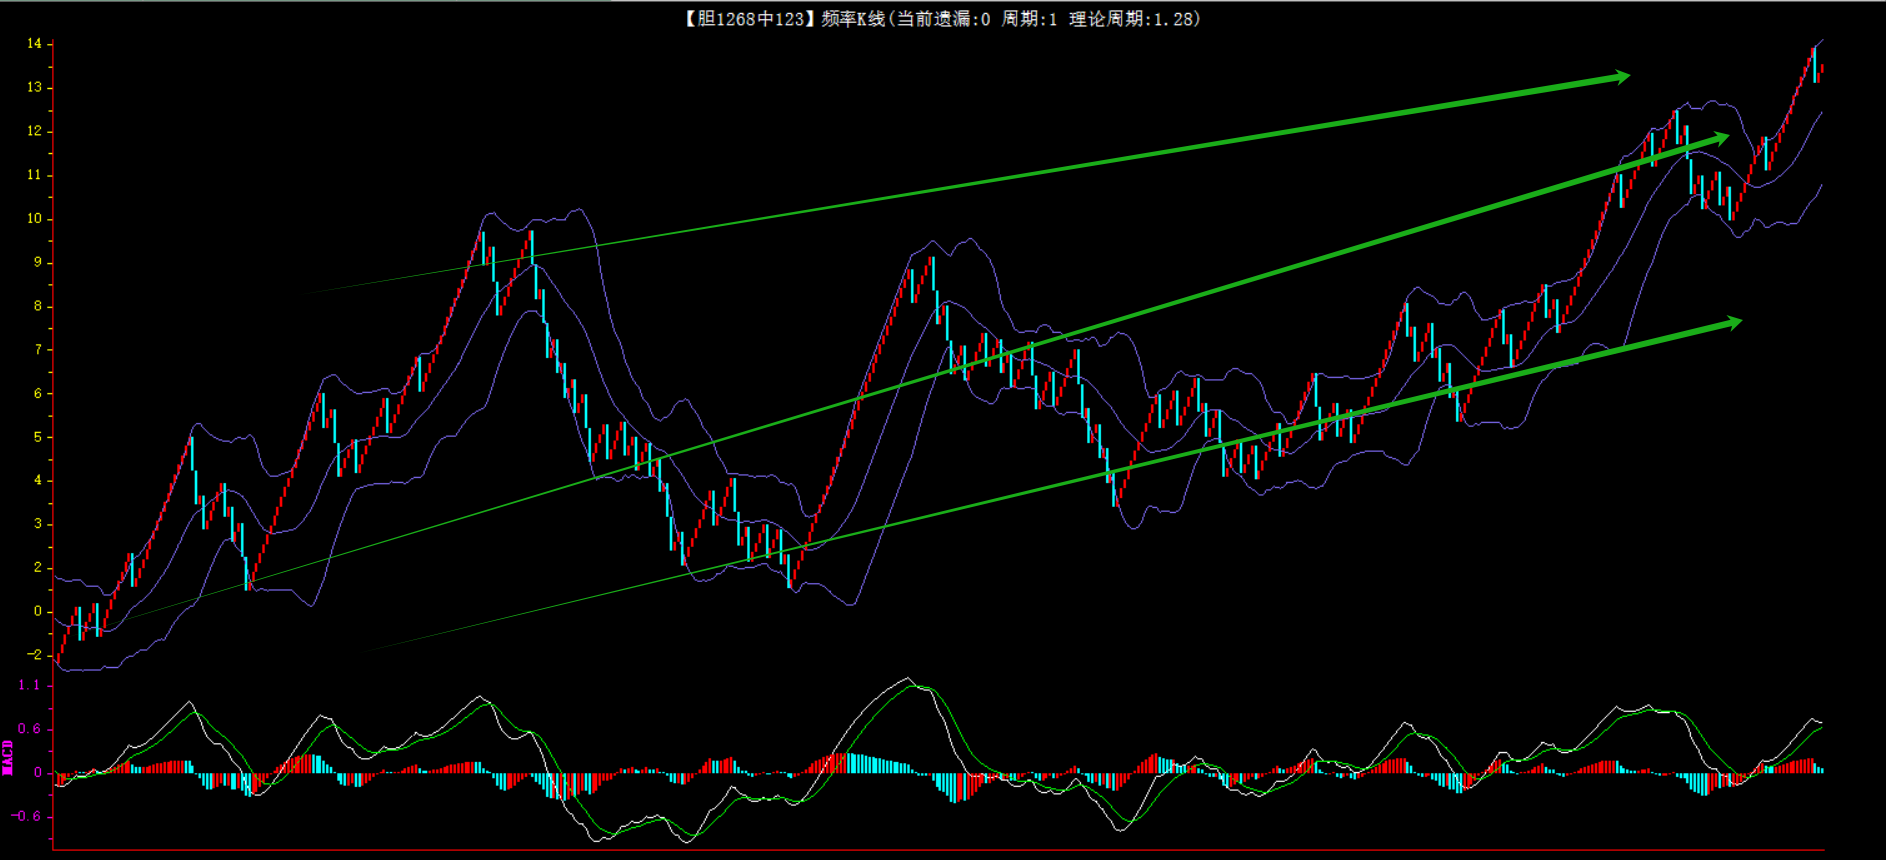
Task: Click the last candlestick near level 14
Action: click(x=1815, y=64)
